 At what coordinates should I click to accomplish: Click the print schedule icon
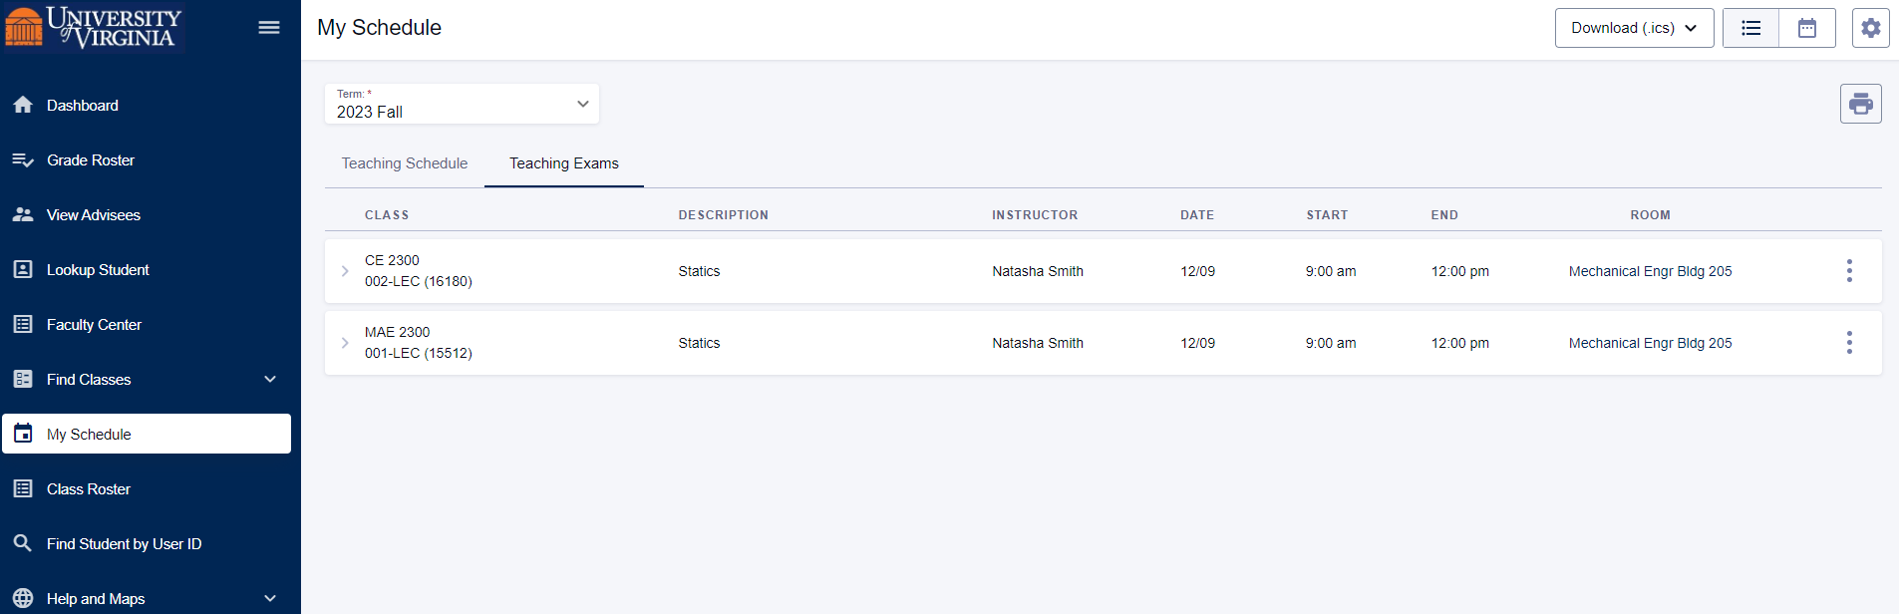[1861, 104]
